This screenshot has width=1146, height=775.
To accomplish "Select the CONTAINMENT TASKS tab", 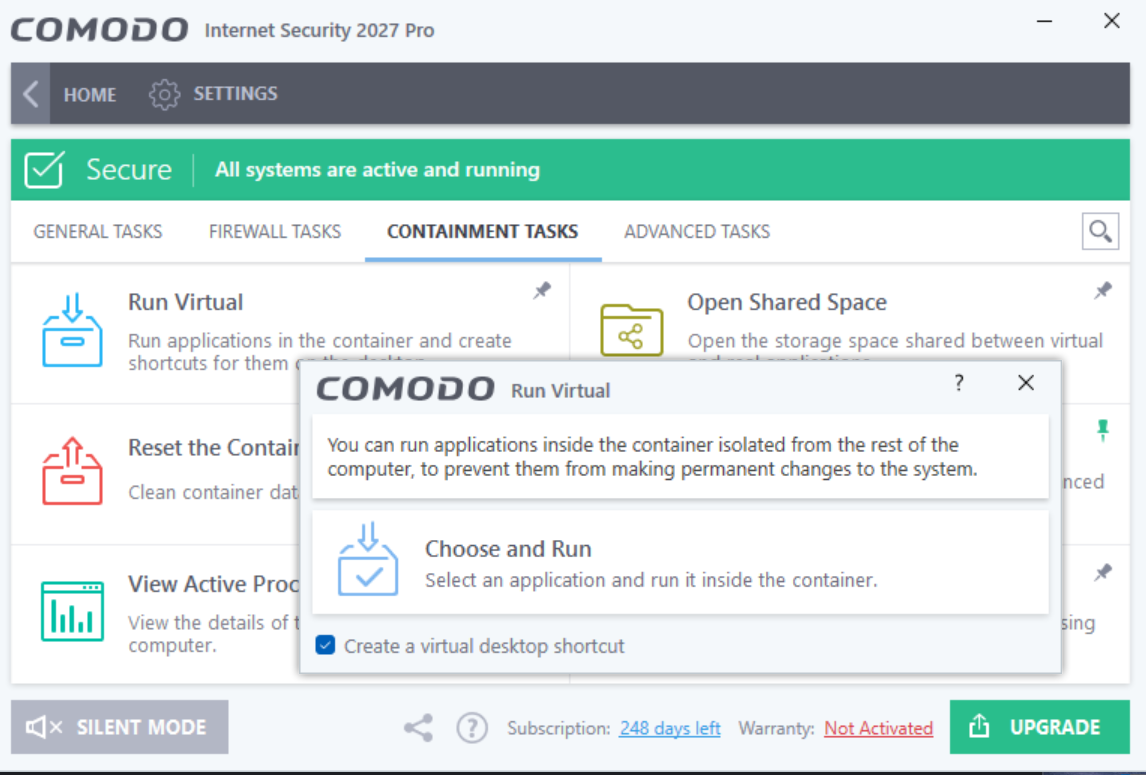I will click(482, 231).
